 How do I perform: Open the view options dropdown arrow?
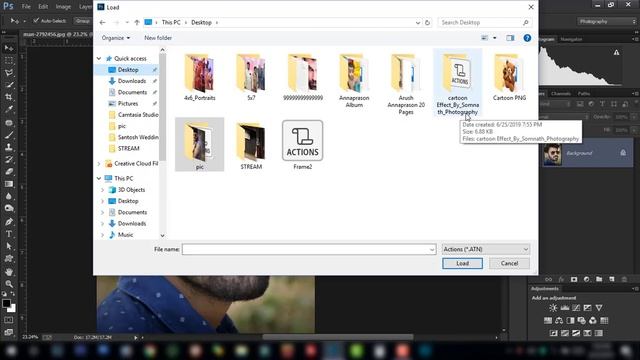494,38
